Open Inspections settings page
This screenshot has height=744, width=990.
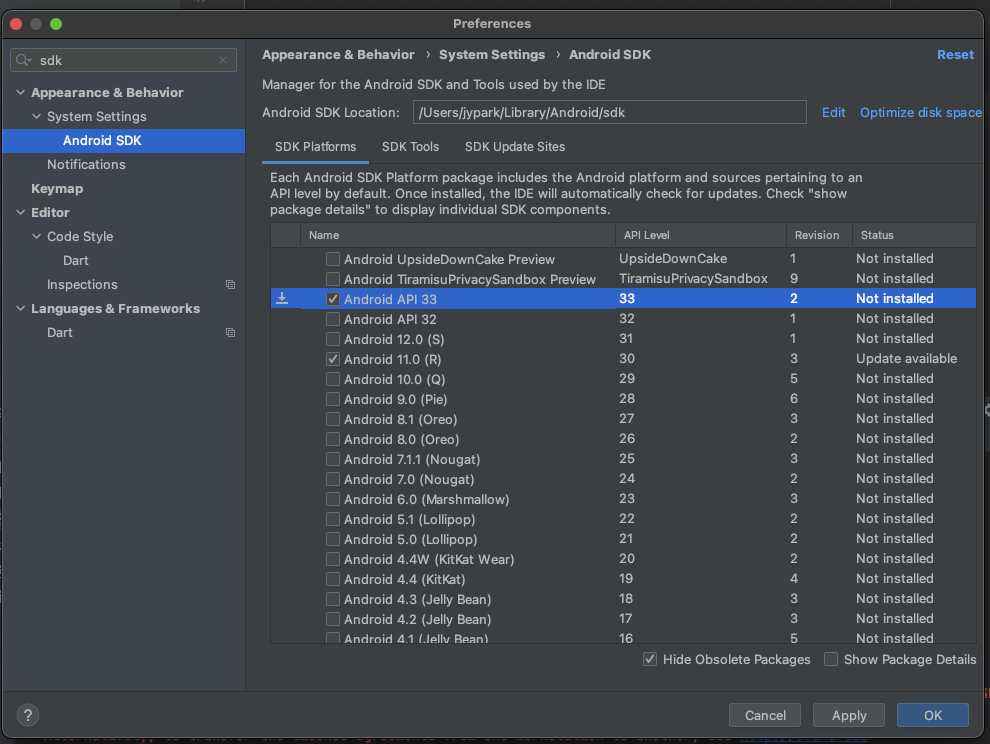pyautogui.click(x=82, y=285)
